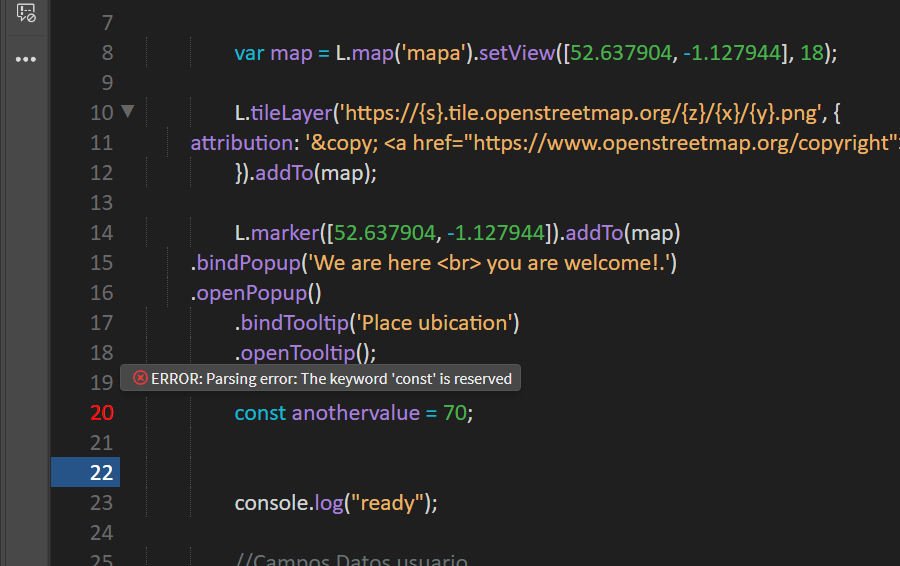
Task: Click the red error icon in the tooltip
Action: pyautogui.click(x=140, y=378)
